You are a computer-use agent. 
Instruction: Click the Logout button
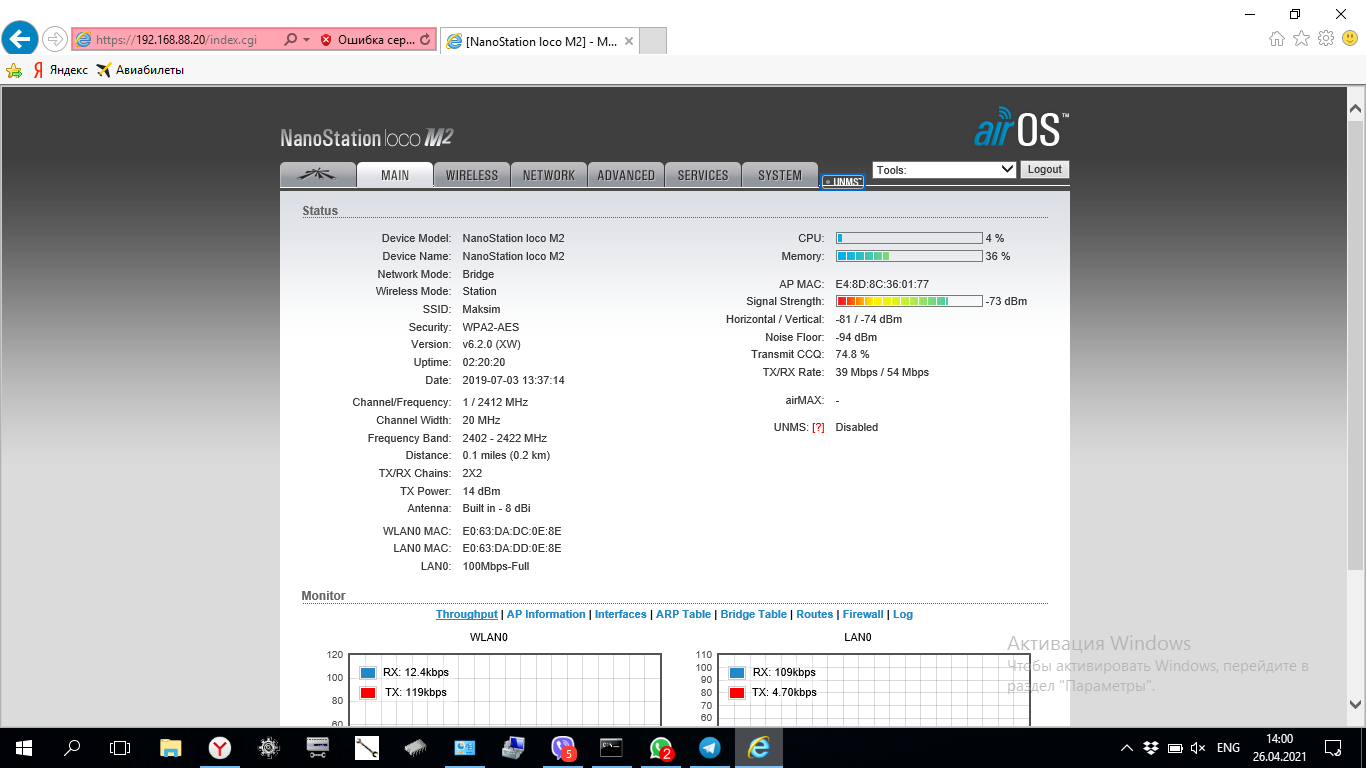click(1045, 170)
